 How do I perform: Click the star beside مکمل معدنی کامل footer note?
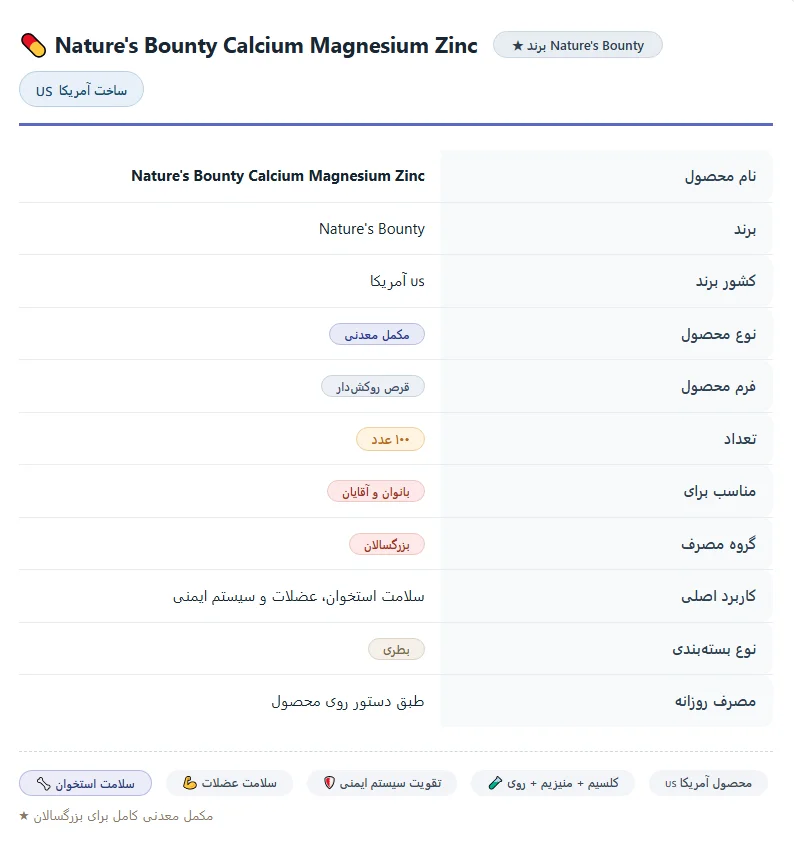24,816
